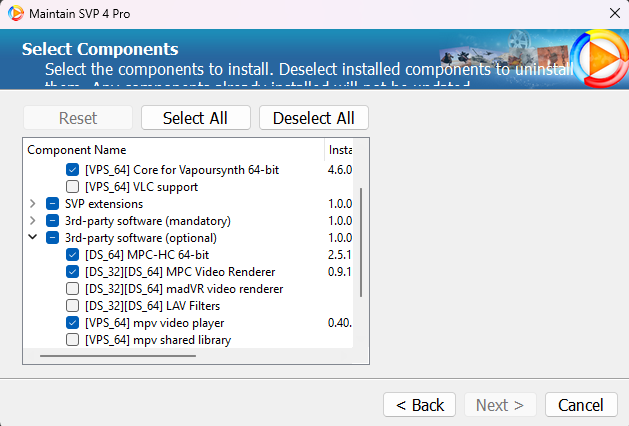Click version 0.9.1 in MPC Video Renderer row
Image resolution: width=629 pixels, height=426 pixels.
click(x=339, y=272)
